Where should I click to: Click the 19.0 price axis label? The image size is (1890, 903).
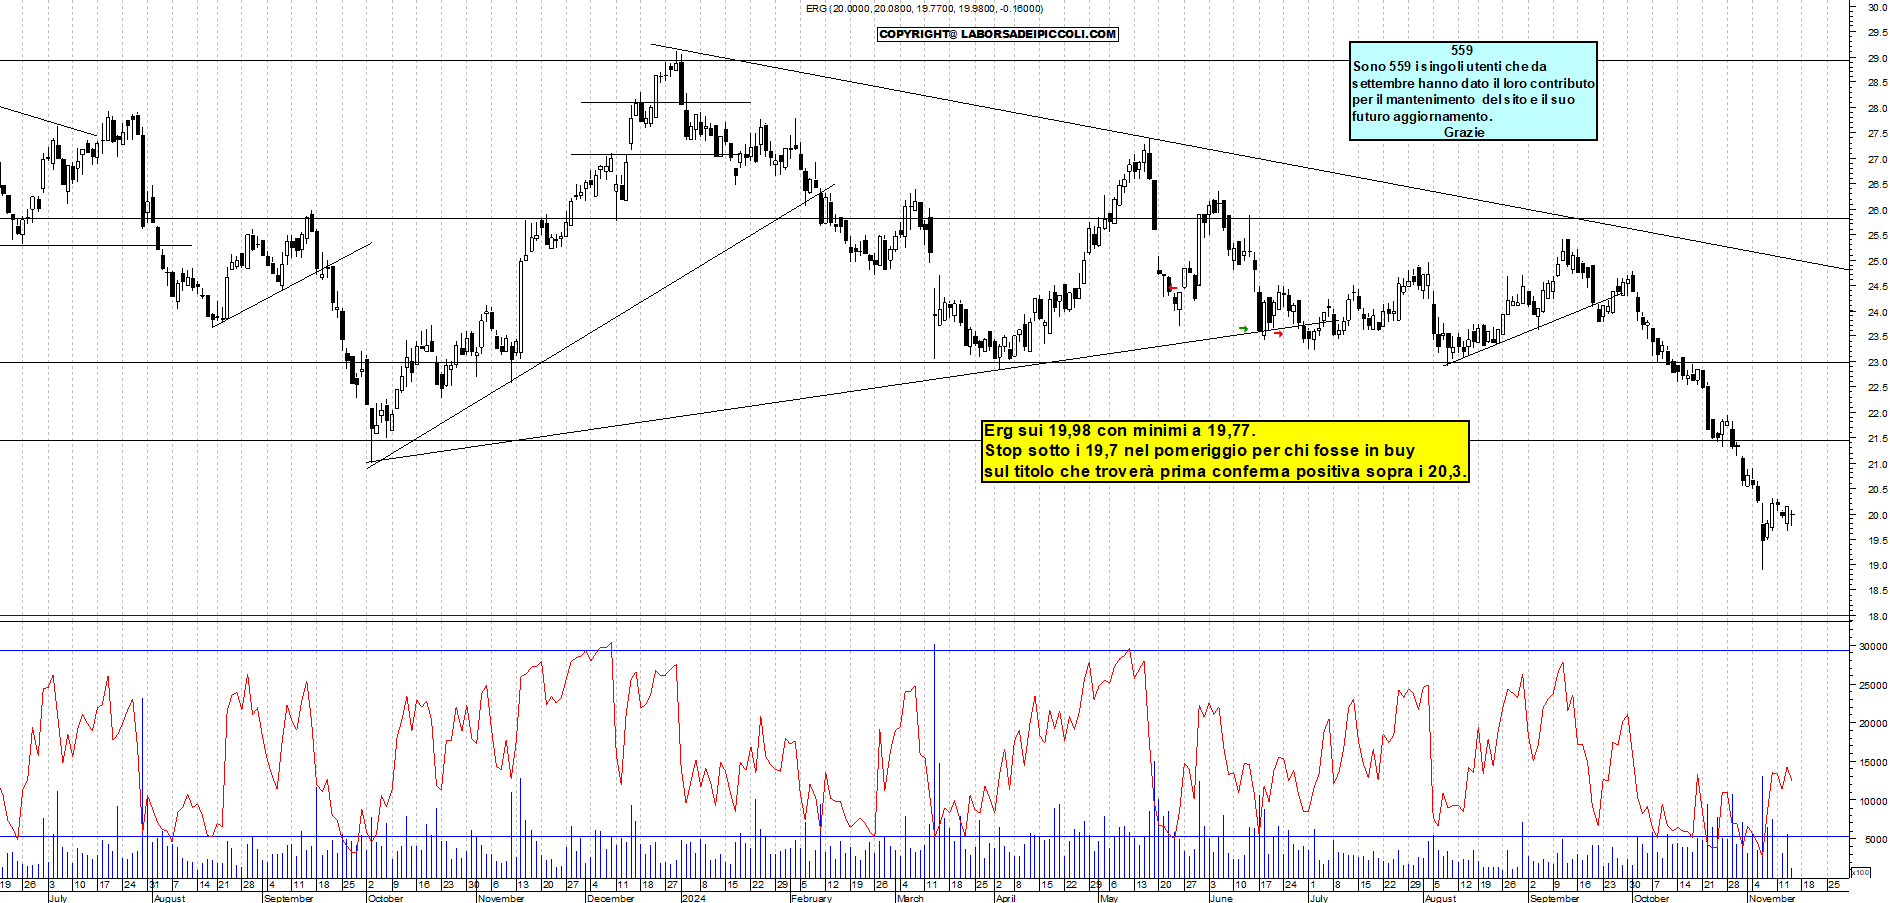pyautogui.click(x=1877, y=566)
